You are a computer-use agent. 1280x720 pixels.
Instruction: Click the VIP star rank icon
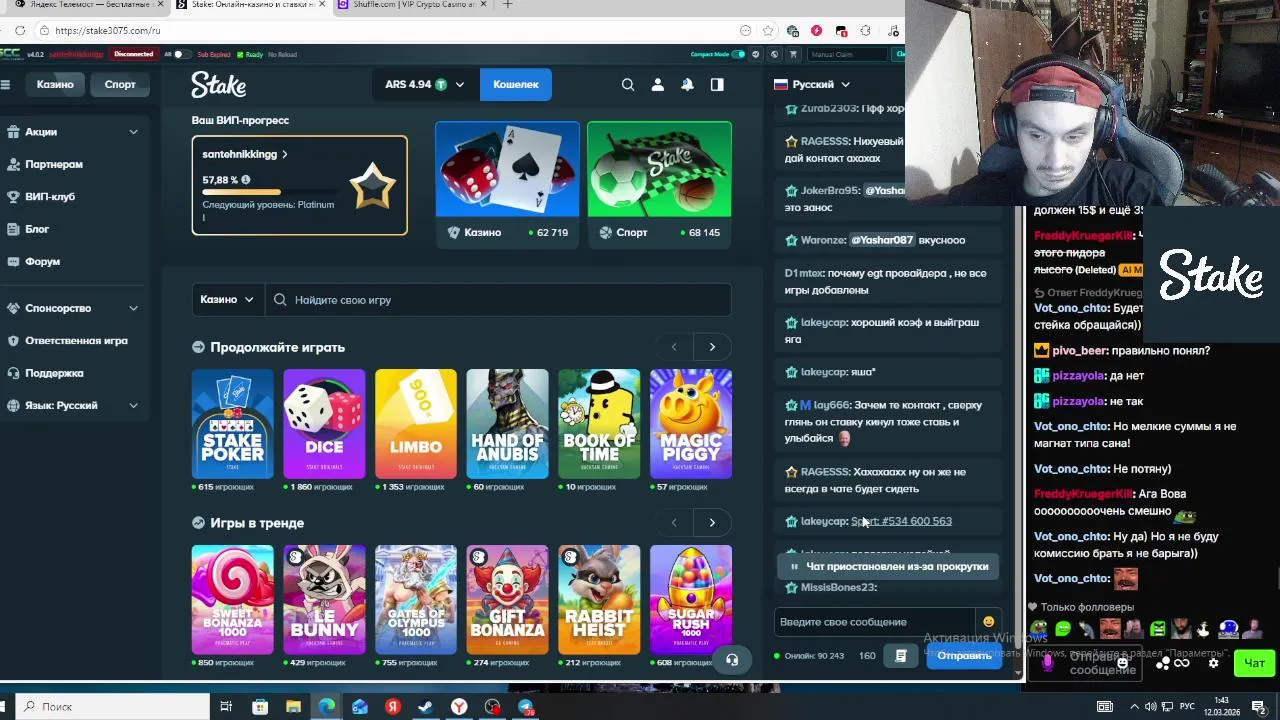pos(372,185)
